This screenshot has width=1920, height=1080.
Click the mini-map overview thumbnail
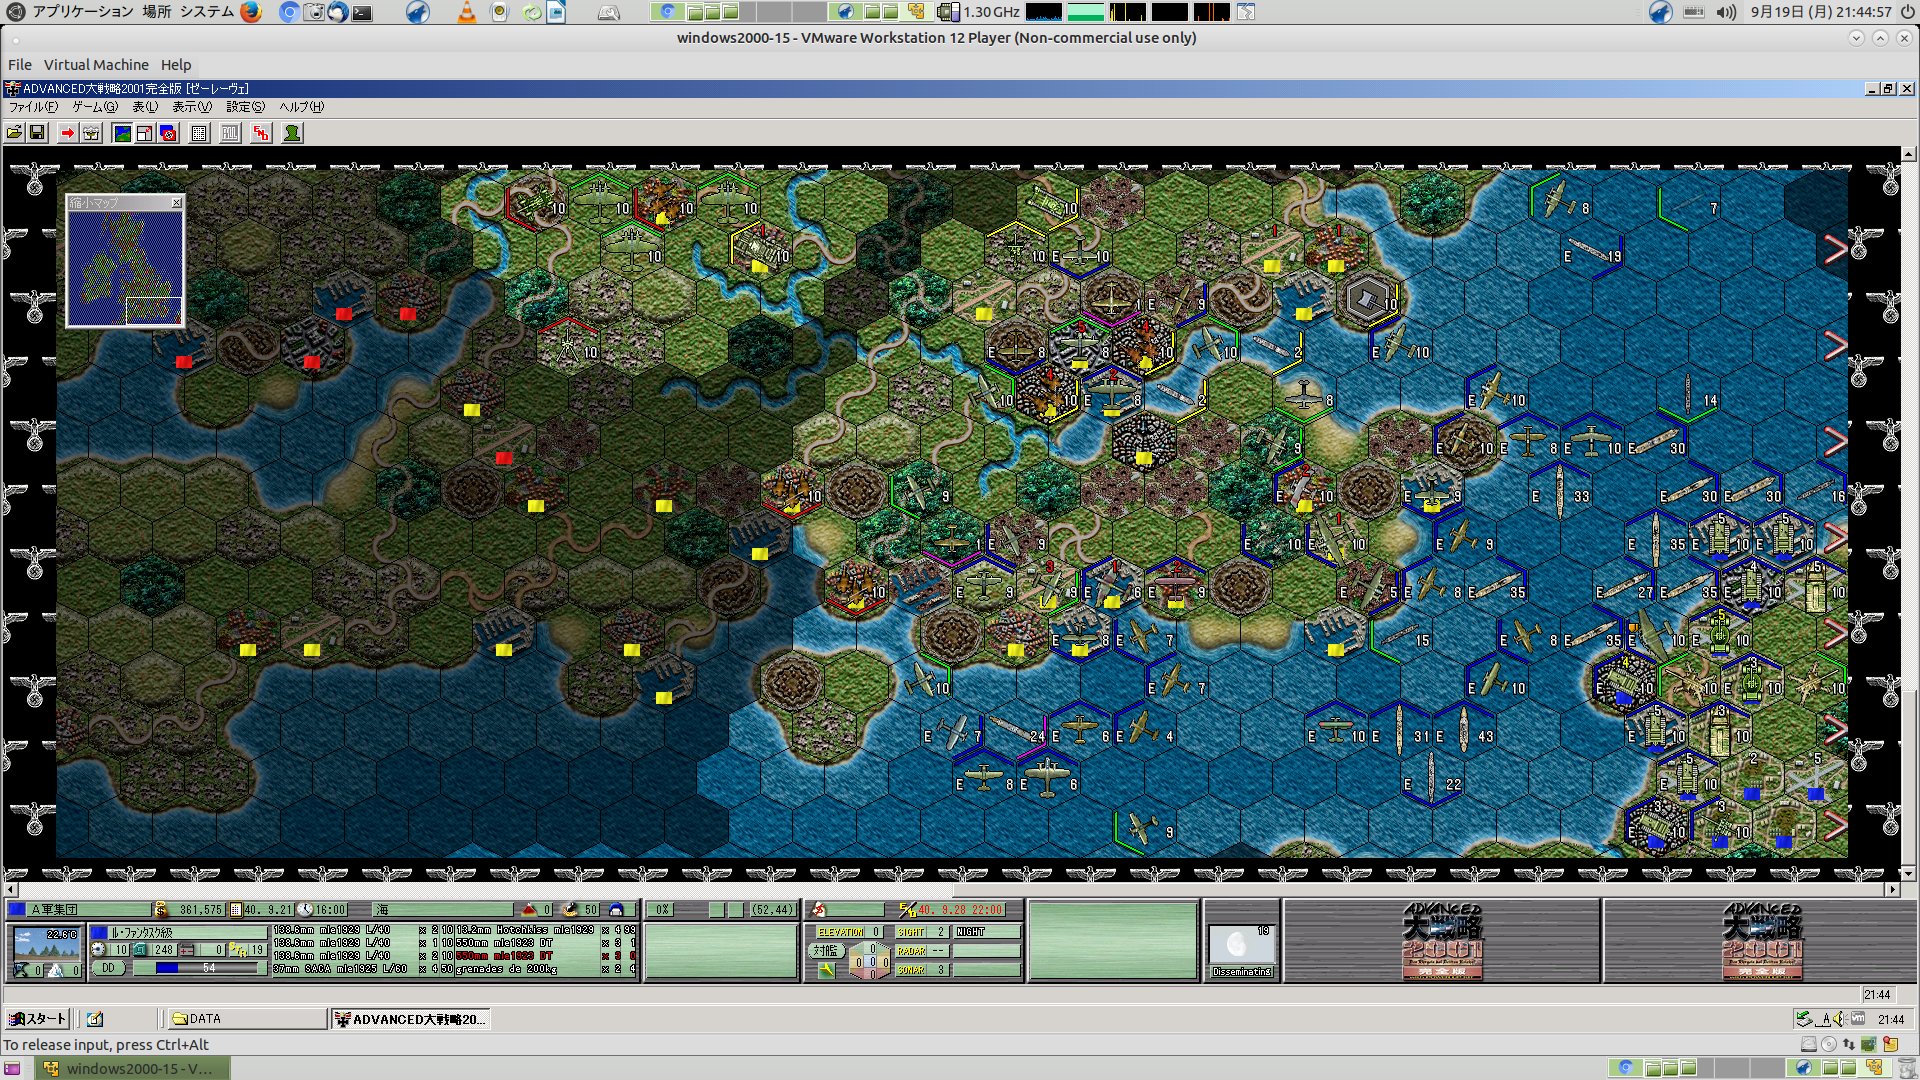(x=125, y=267)
